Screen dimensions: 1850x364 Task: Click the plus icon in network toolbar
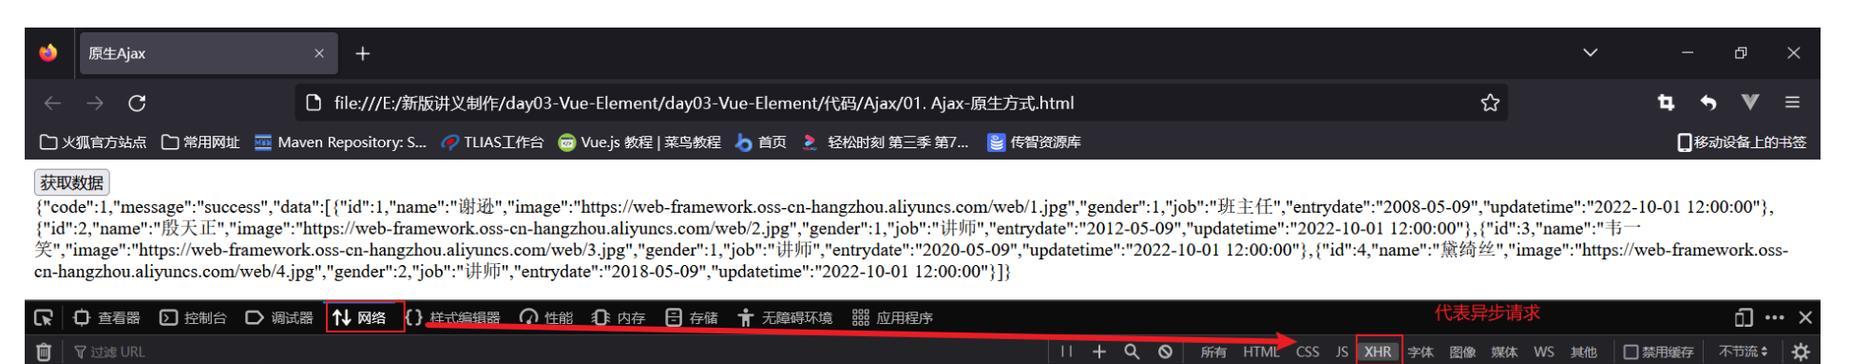click(x=1099, y=351)
